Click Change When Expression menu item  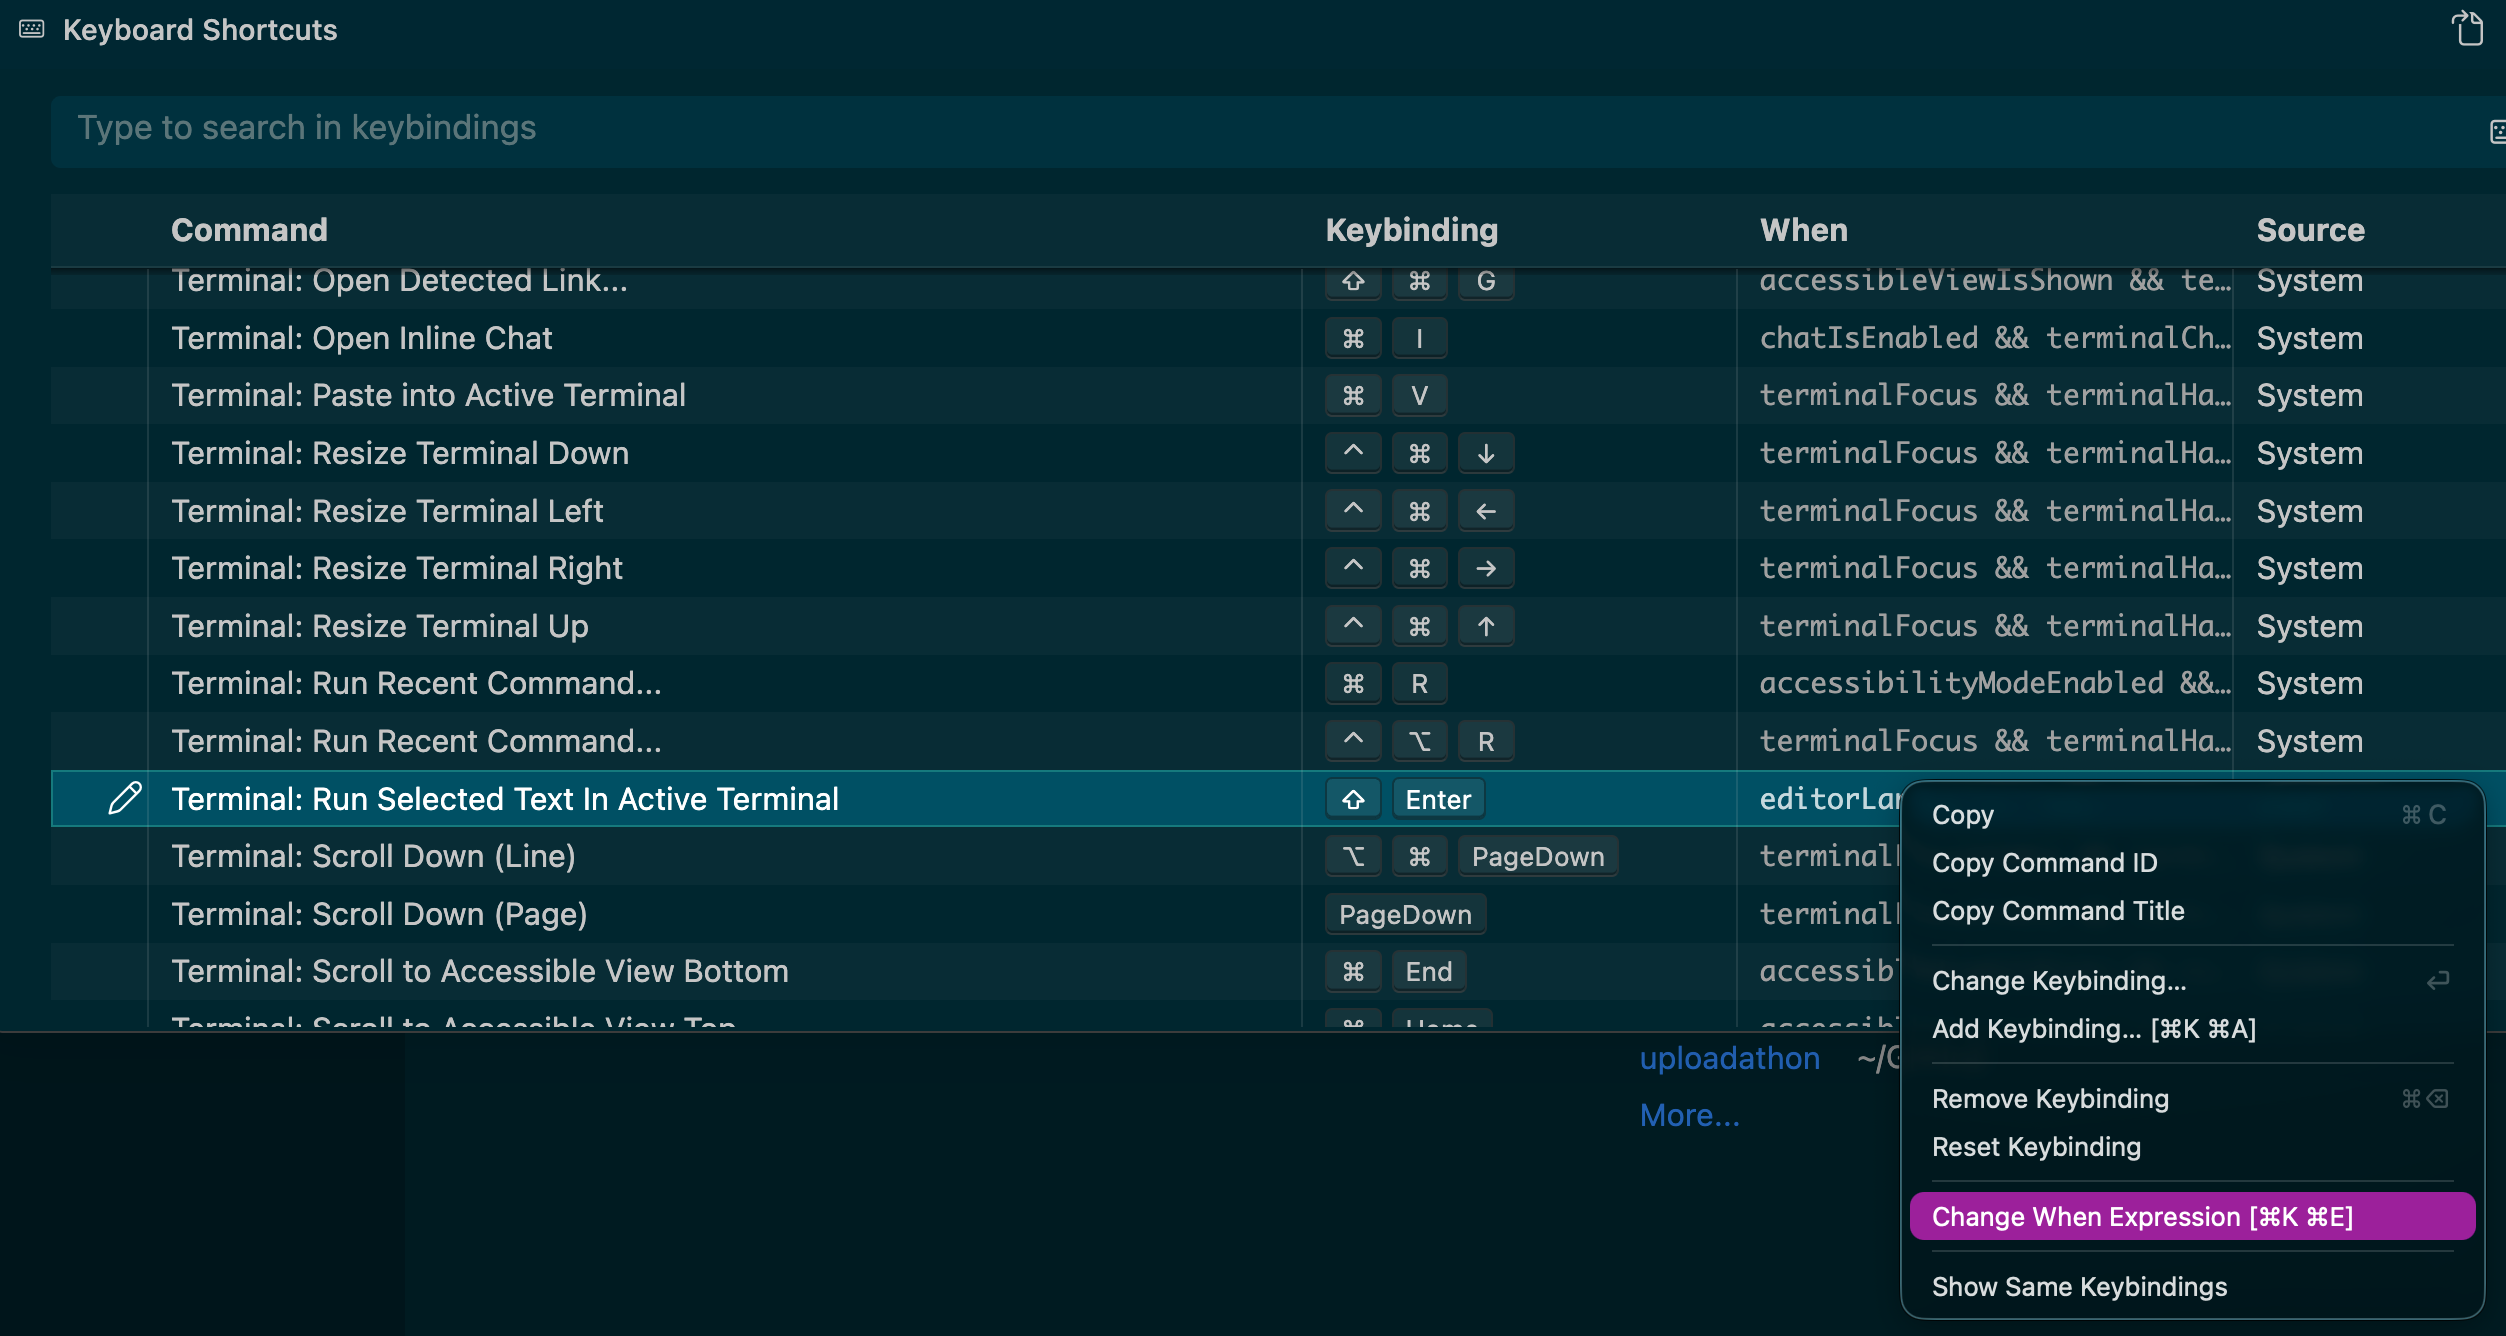tap(2142, 1216)
